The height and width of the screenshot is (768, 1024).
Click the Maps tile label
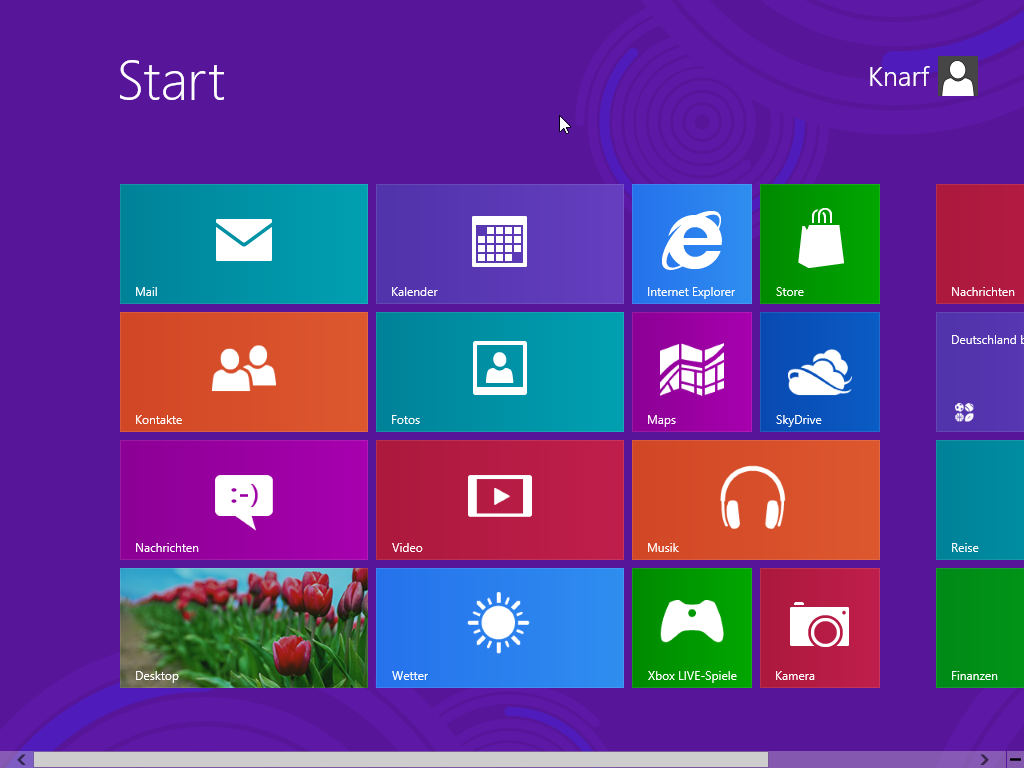point(662,420)
